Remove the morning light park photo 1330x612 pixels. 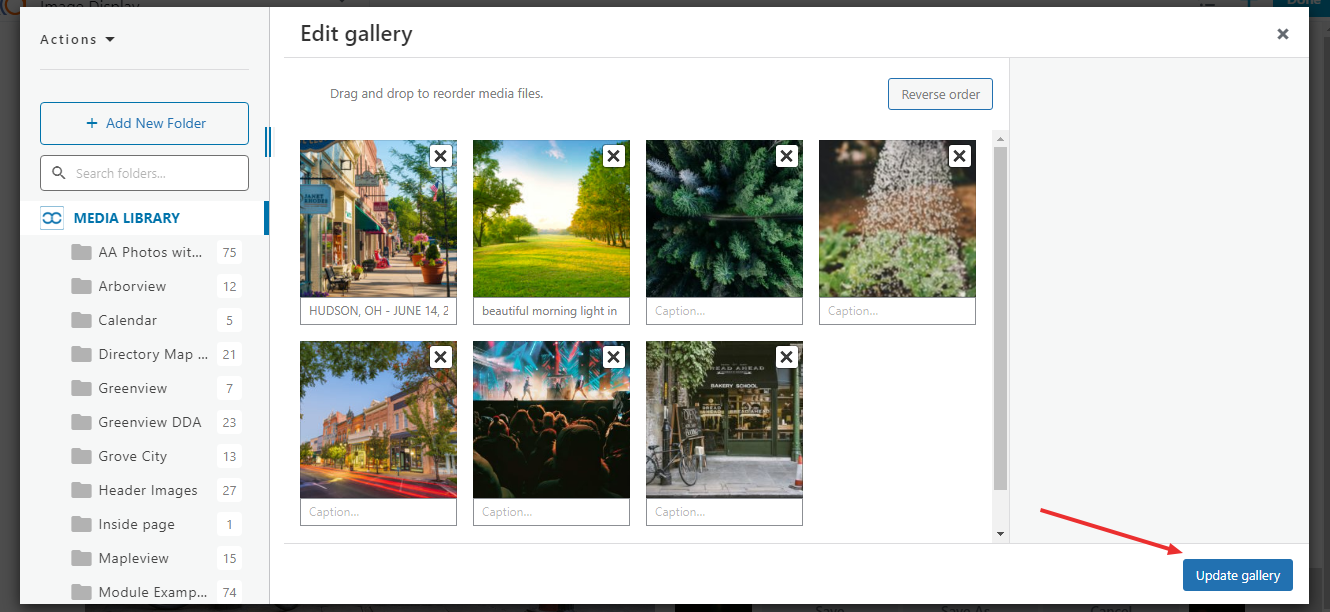(x=614, y=156)
